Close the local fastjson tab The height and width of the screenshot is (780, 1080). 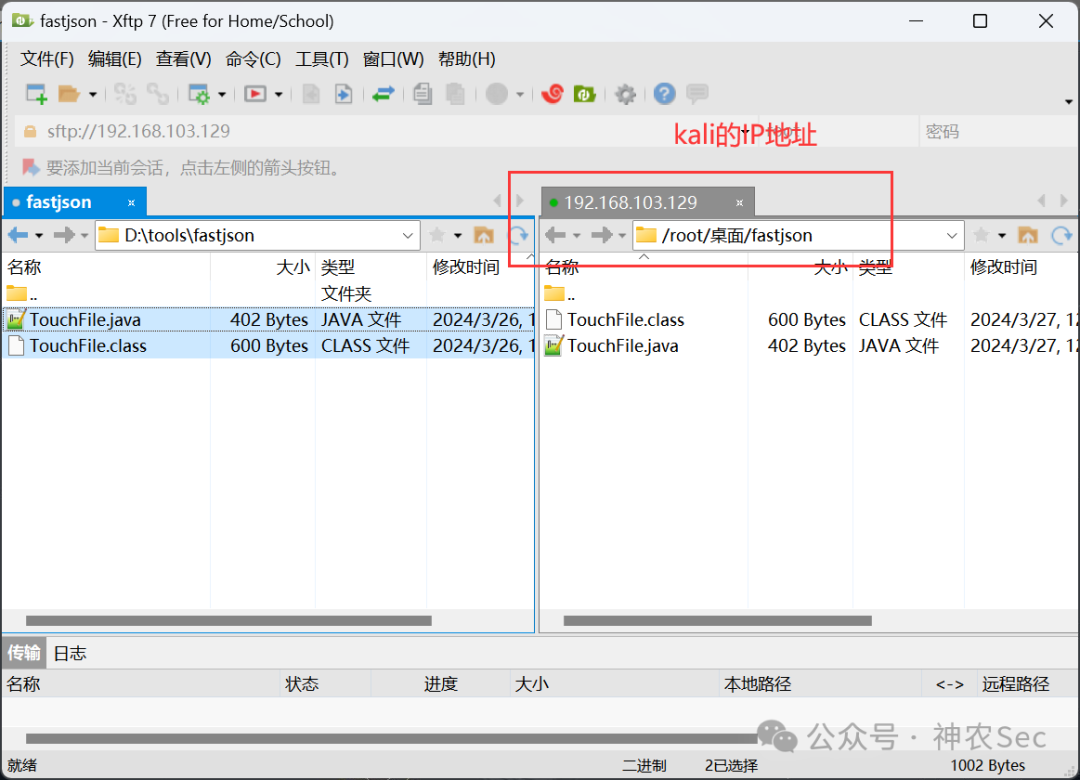(x=132, y=203)
